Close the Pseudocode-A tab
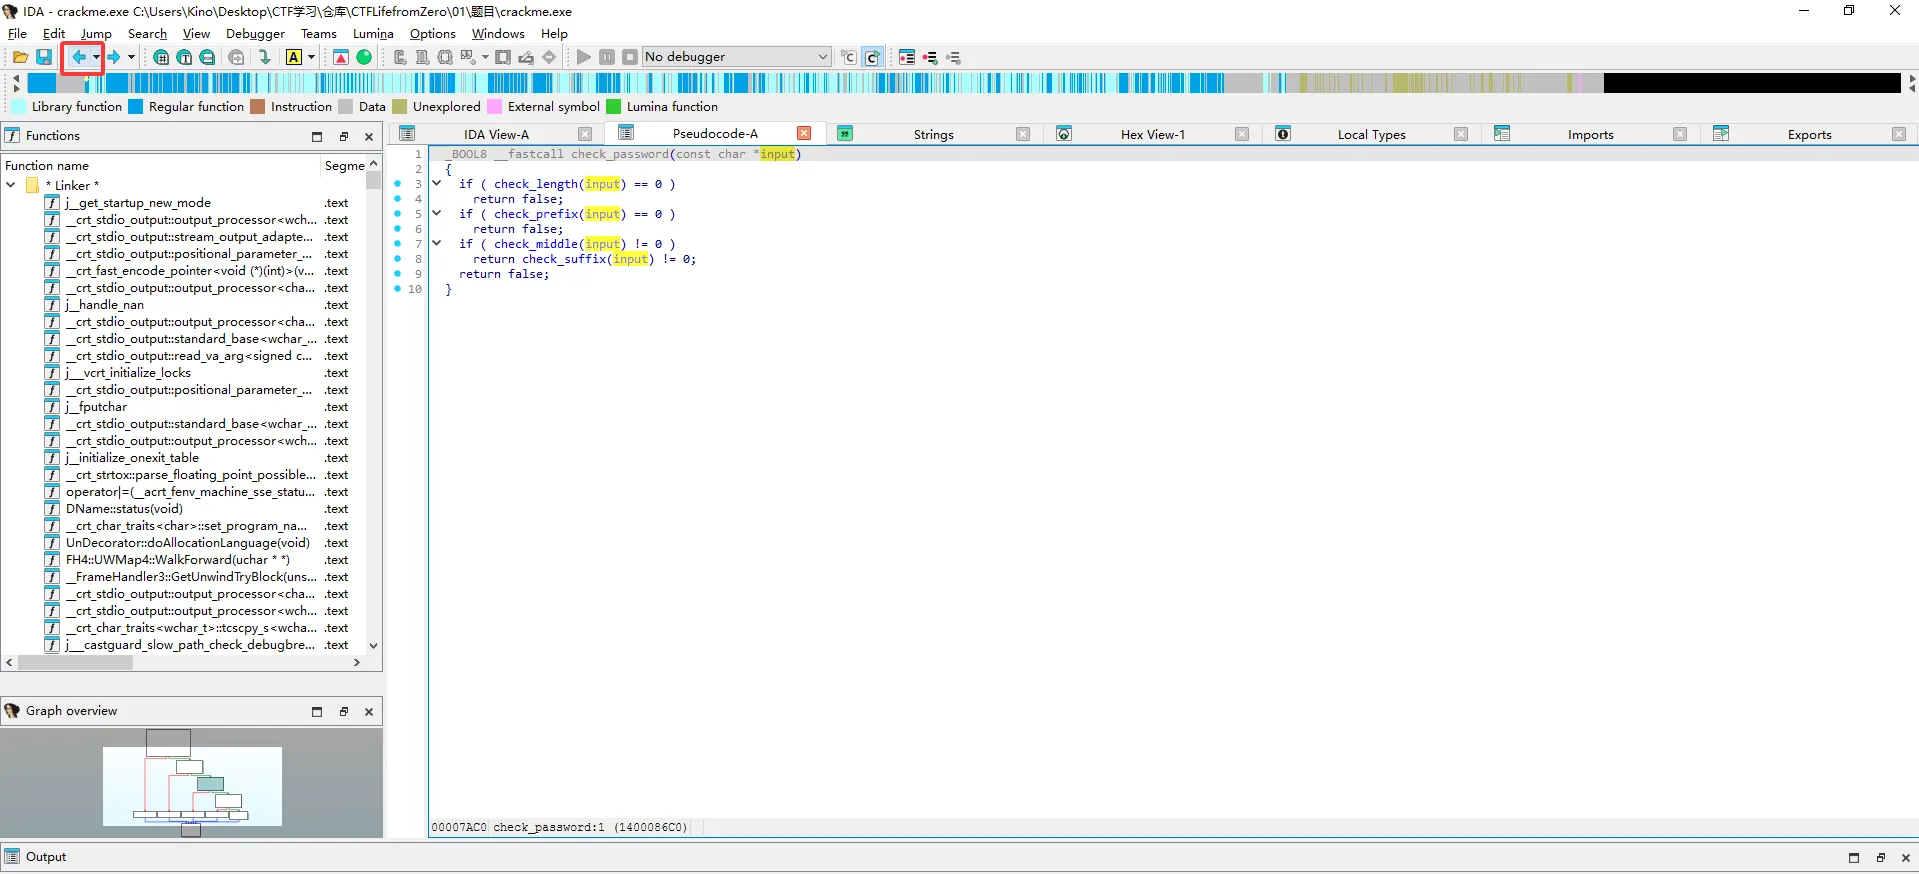This screenshot has width=1919, height=874. [x=804, y=133]
